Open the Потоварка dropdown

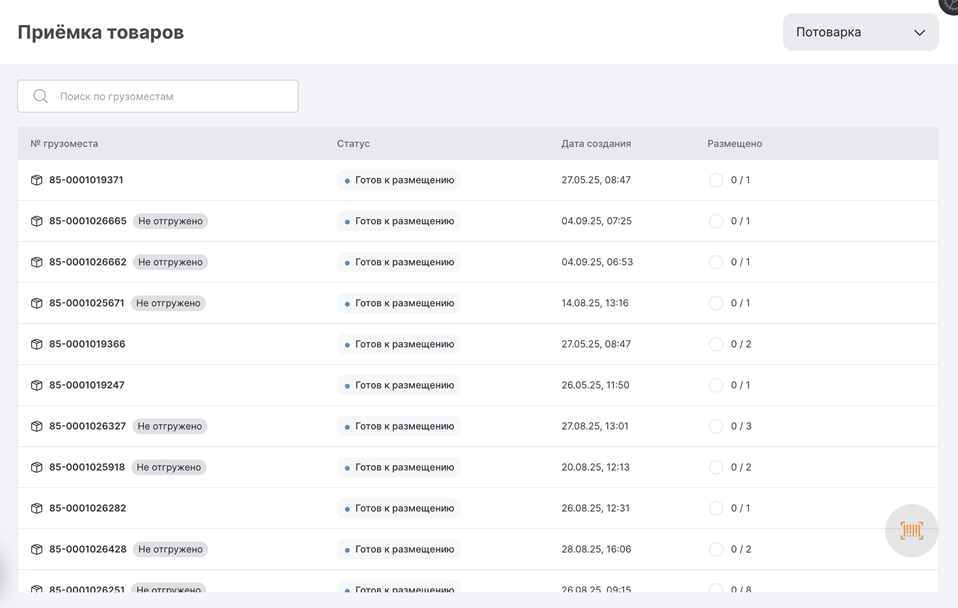pyautogui.click(x=859, y=32)
